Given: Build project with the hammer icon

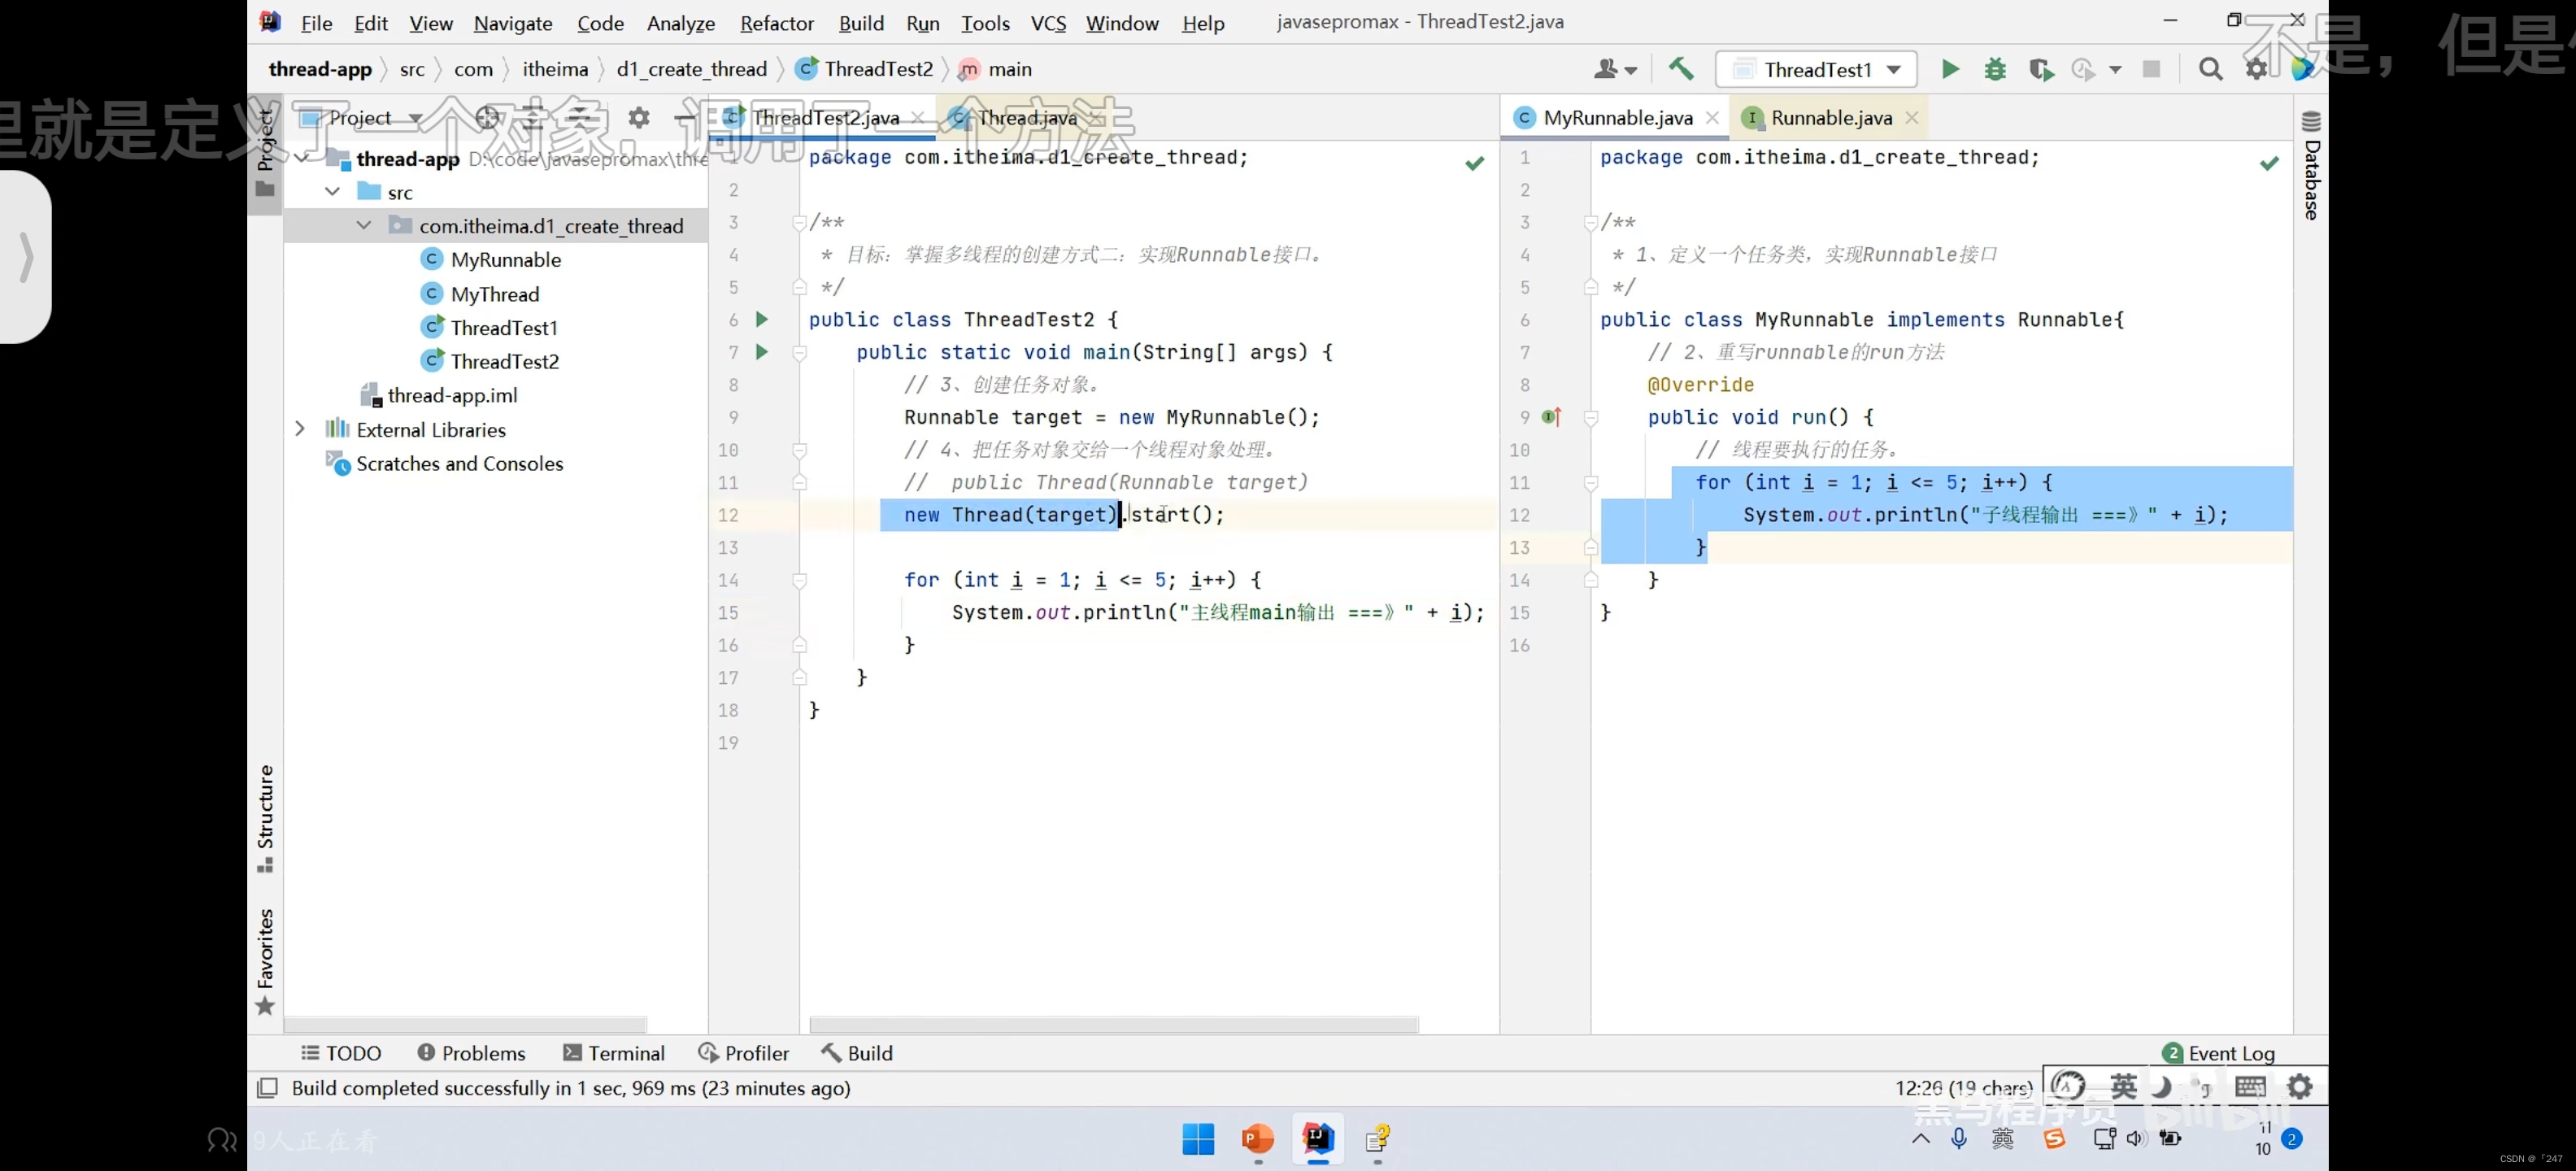Looking at the screenshot, I should tap(1681, 69).
